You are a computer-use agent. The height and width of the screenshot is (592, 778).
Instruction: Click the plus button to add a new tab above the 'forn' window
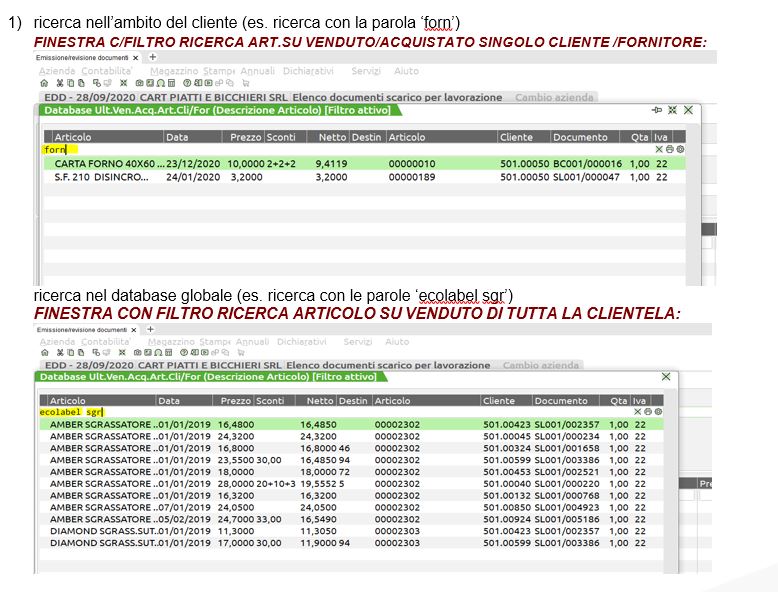[152, 58]
